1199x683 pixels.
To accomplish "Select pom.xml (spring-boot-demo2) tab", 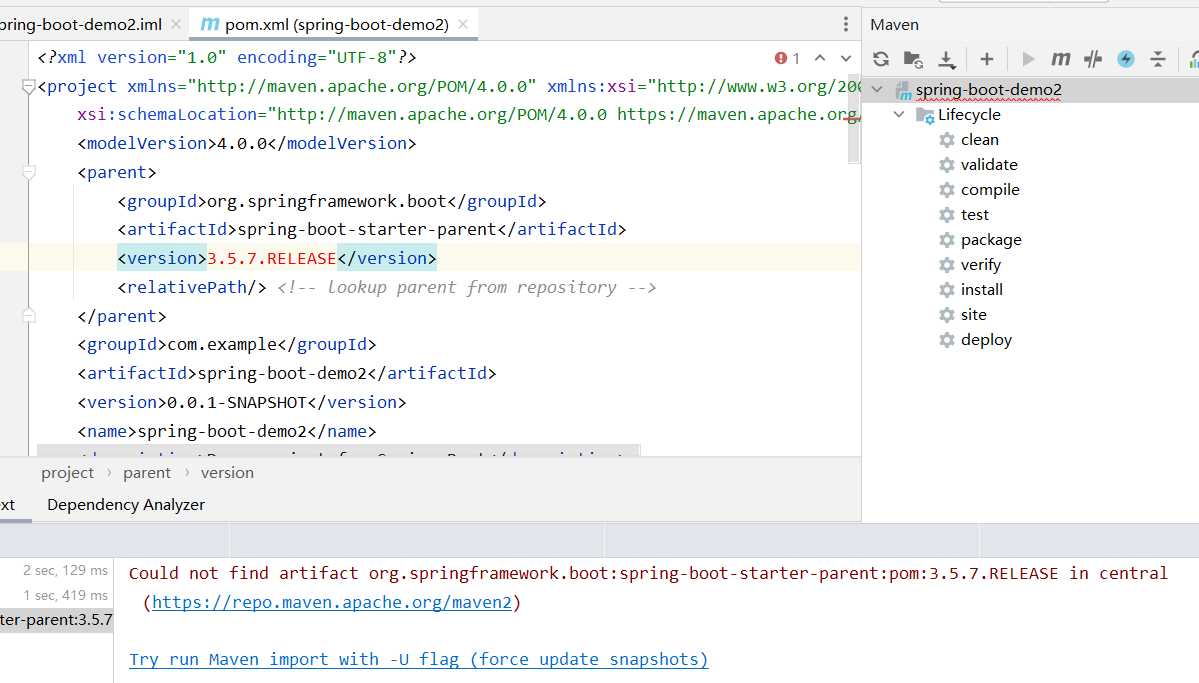I will click(335, 24).
